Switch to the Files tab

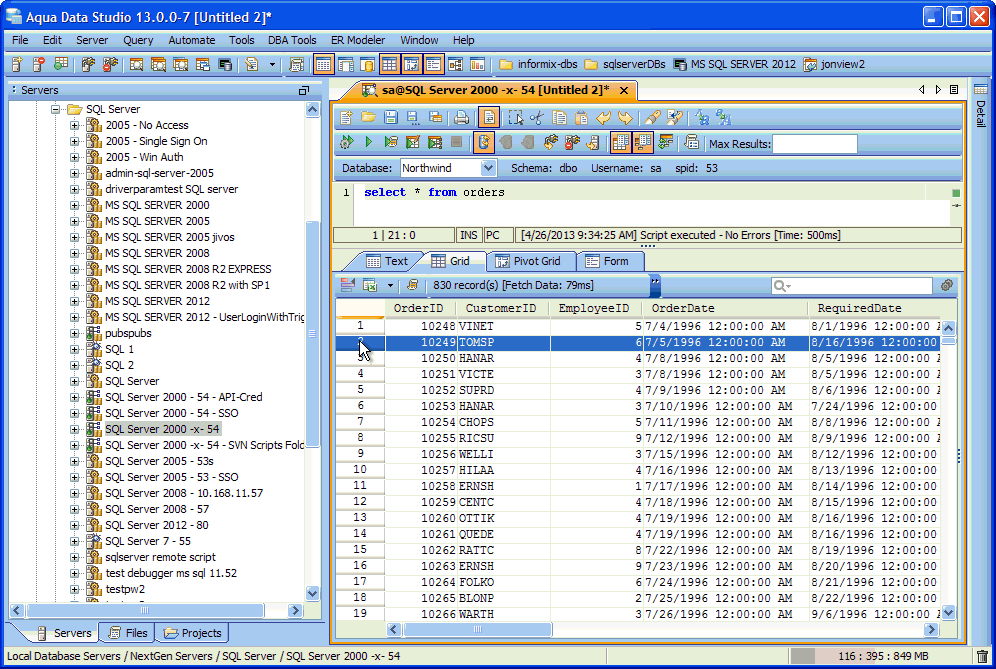pyautogui.click(x=128, y=633)
